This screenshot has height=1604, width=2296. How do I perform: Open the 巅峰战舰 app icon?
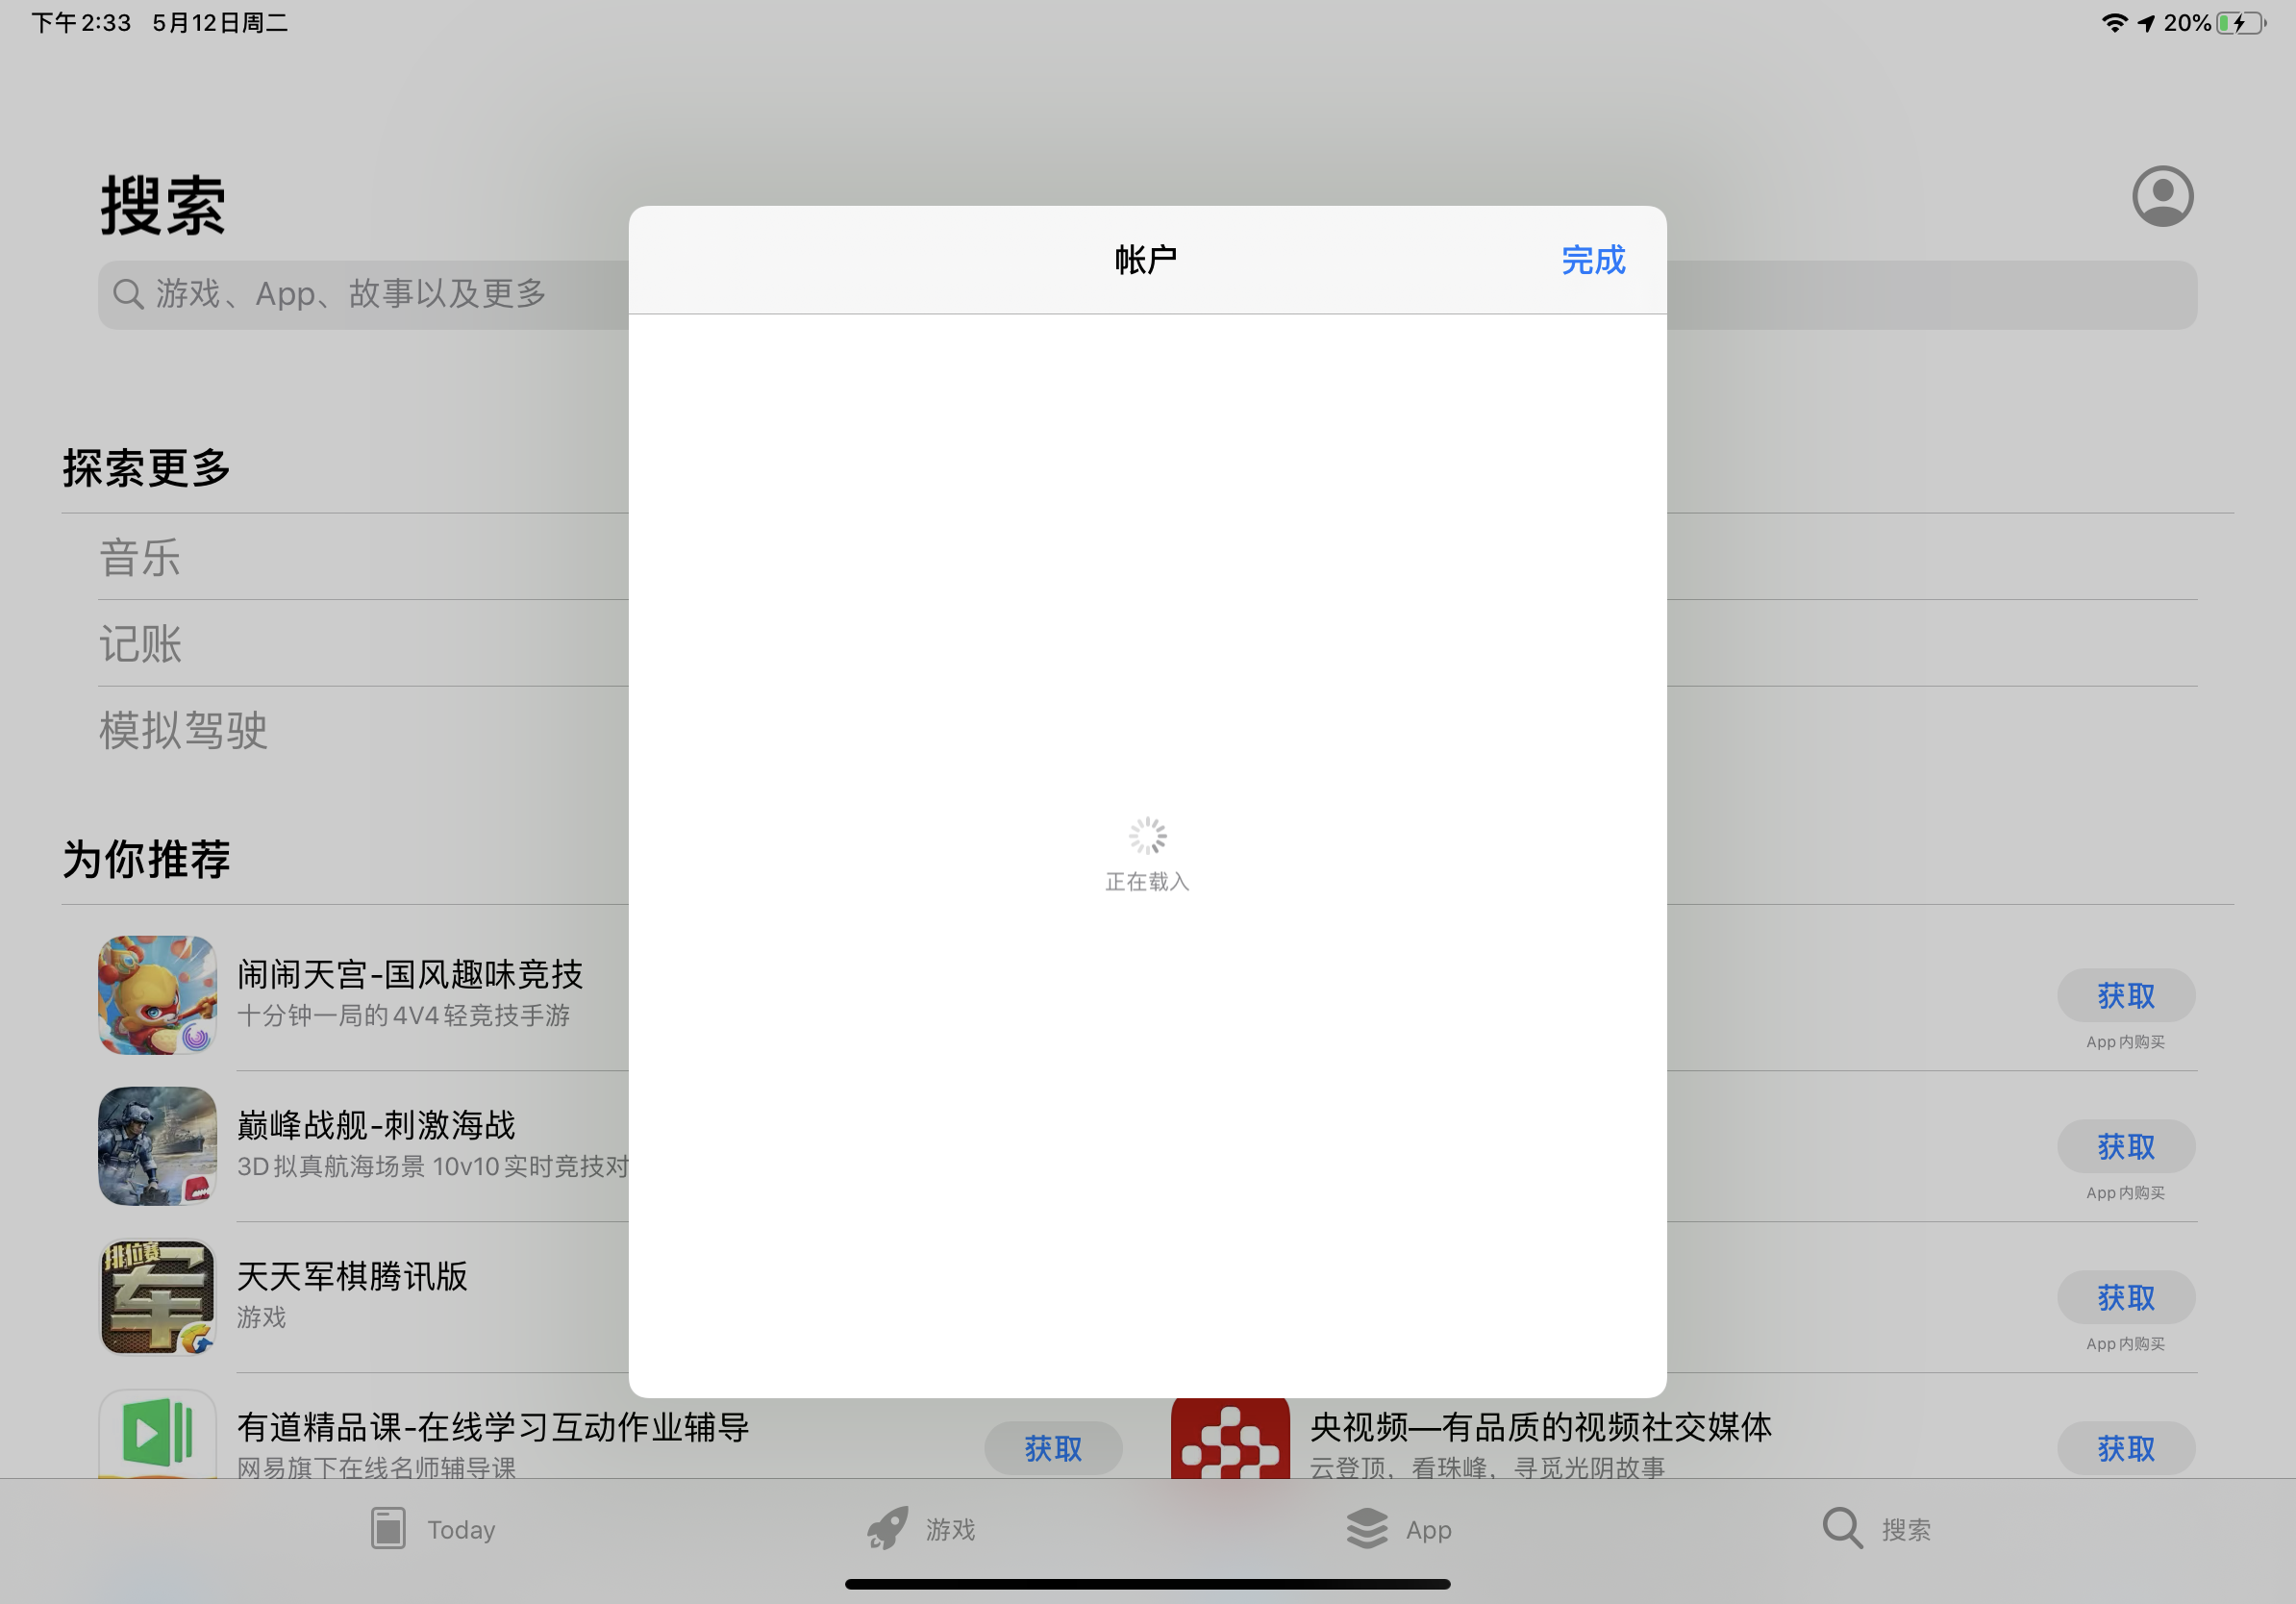click(157, 1146)
